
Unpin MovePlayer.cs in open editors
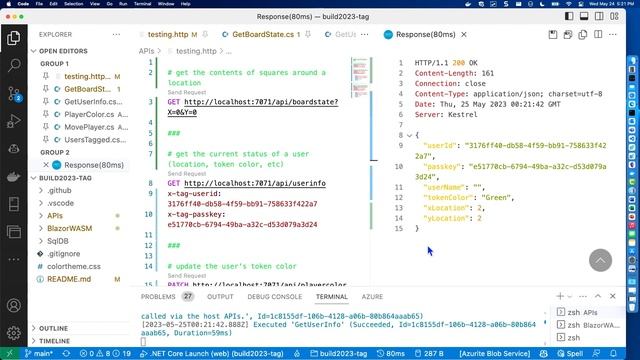pyautogui.click(x=46, y=127)
